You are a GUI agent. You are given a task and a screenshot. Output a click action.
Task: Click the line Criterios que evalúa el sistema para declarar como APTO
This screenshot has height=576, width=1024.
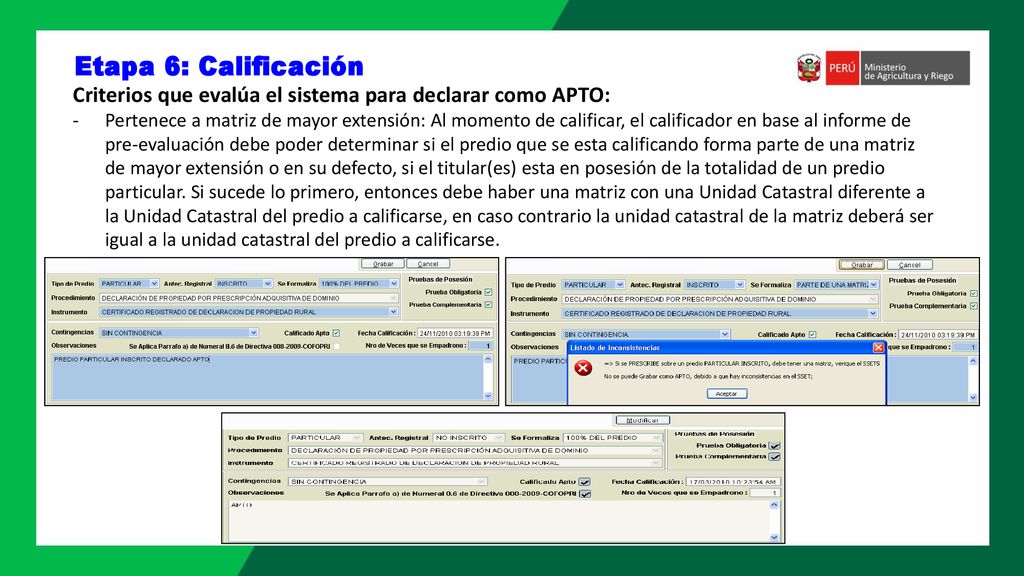[341, 95]
